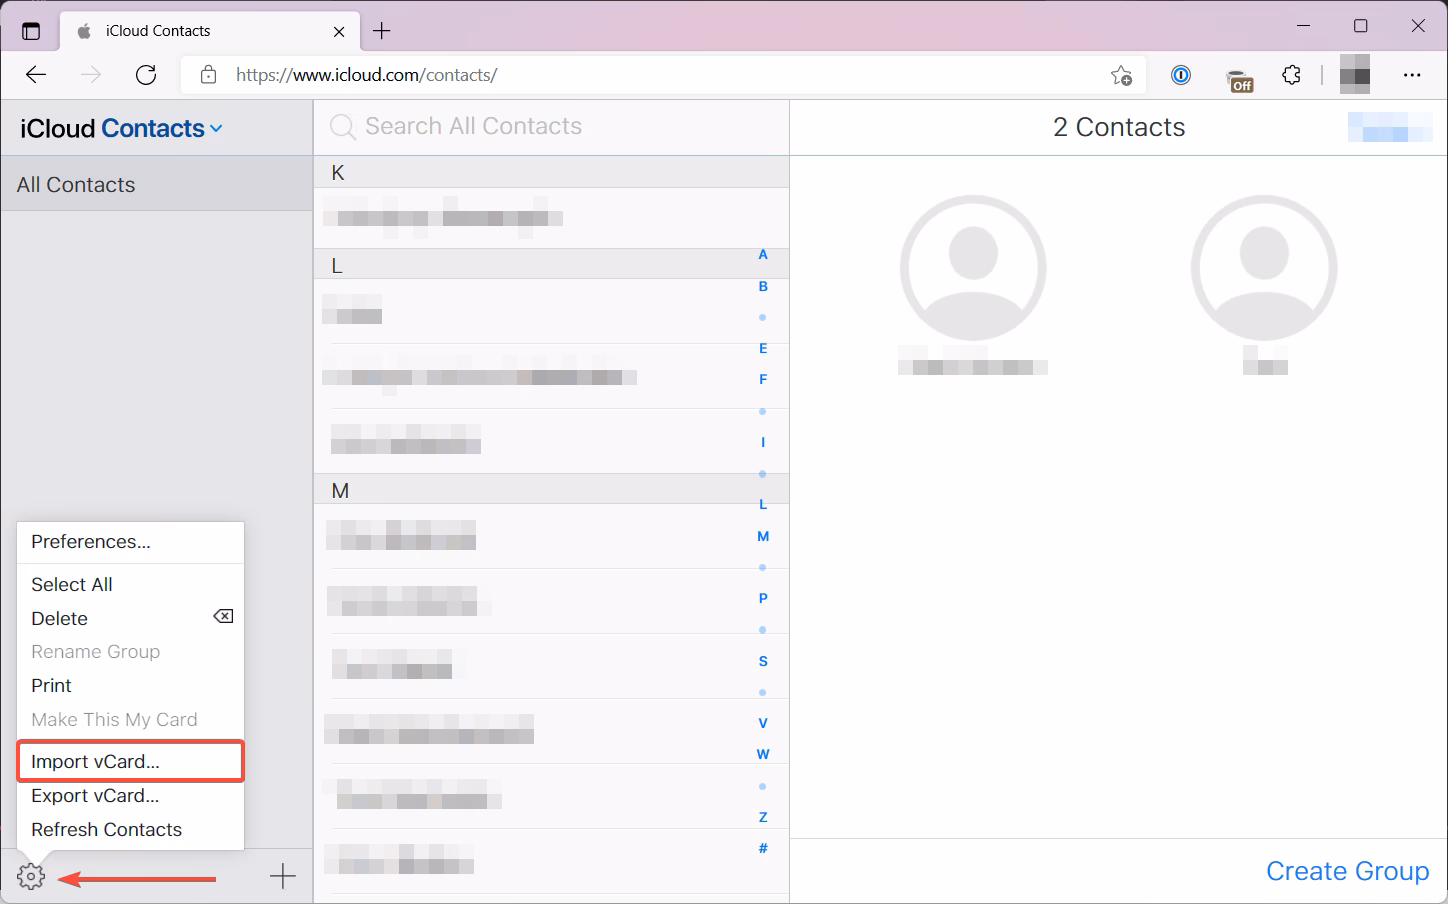Open the settings gear icon
Image resolution: width=1448 pixels, height=904 pixels.
(30, 875)
